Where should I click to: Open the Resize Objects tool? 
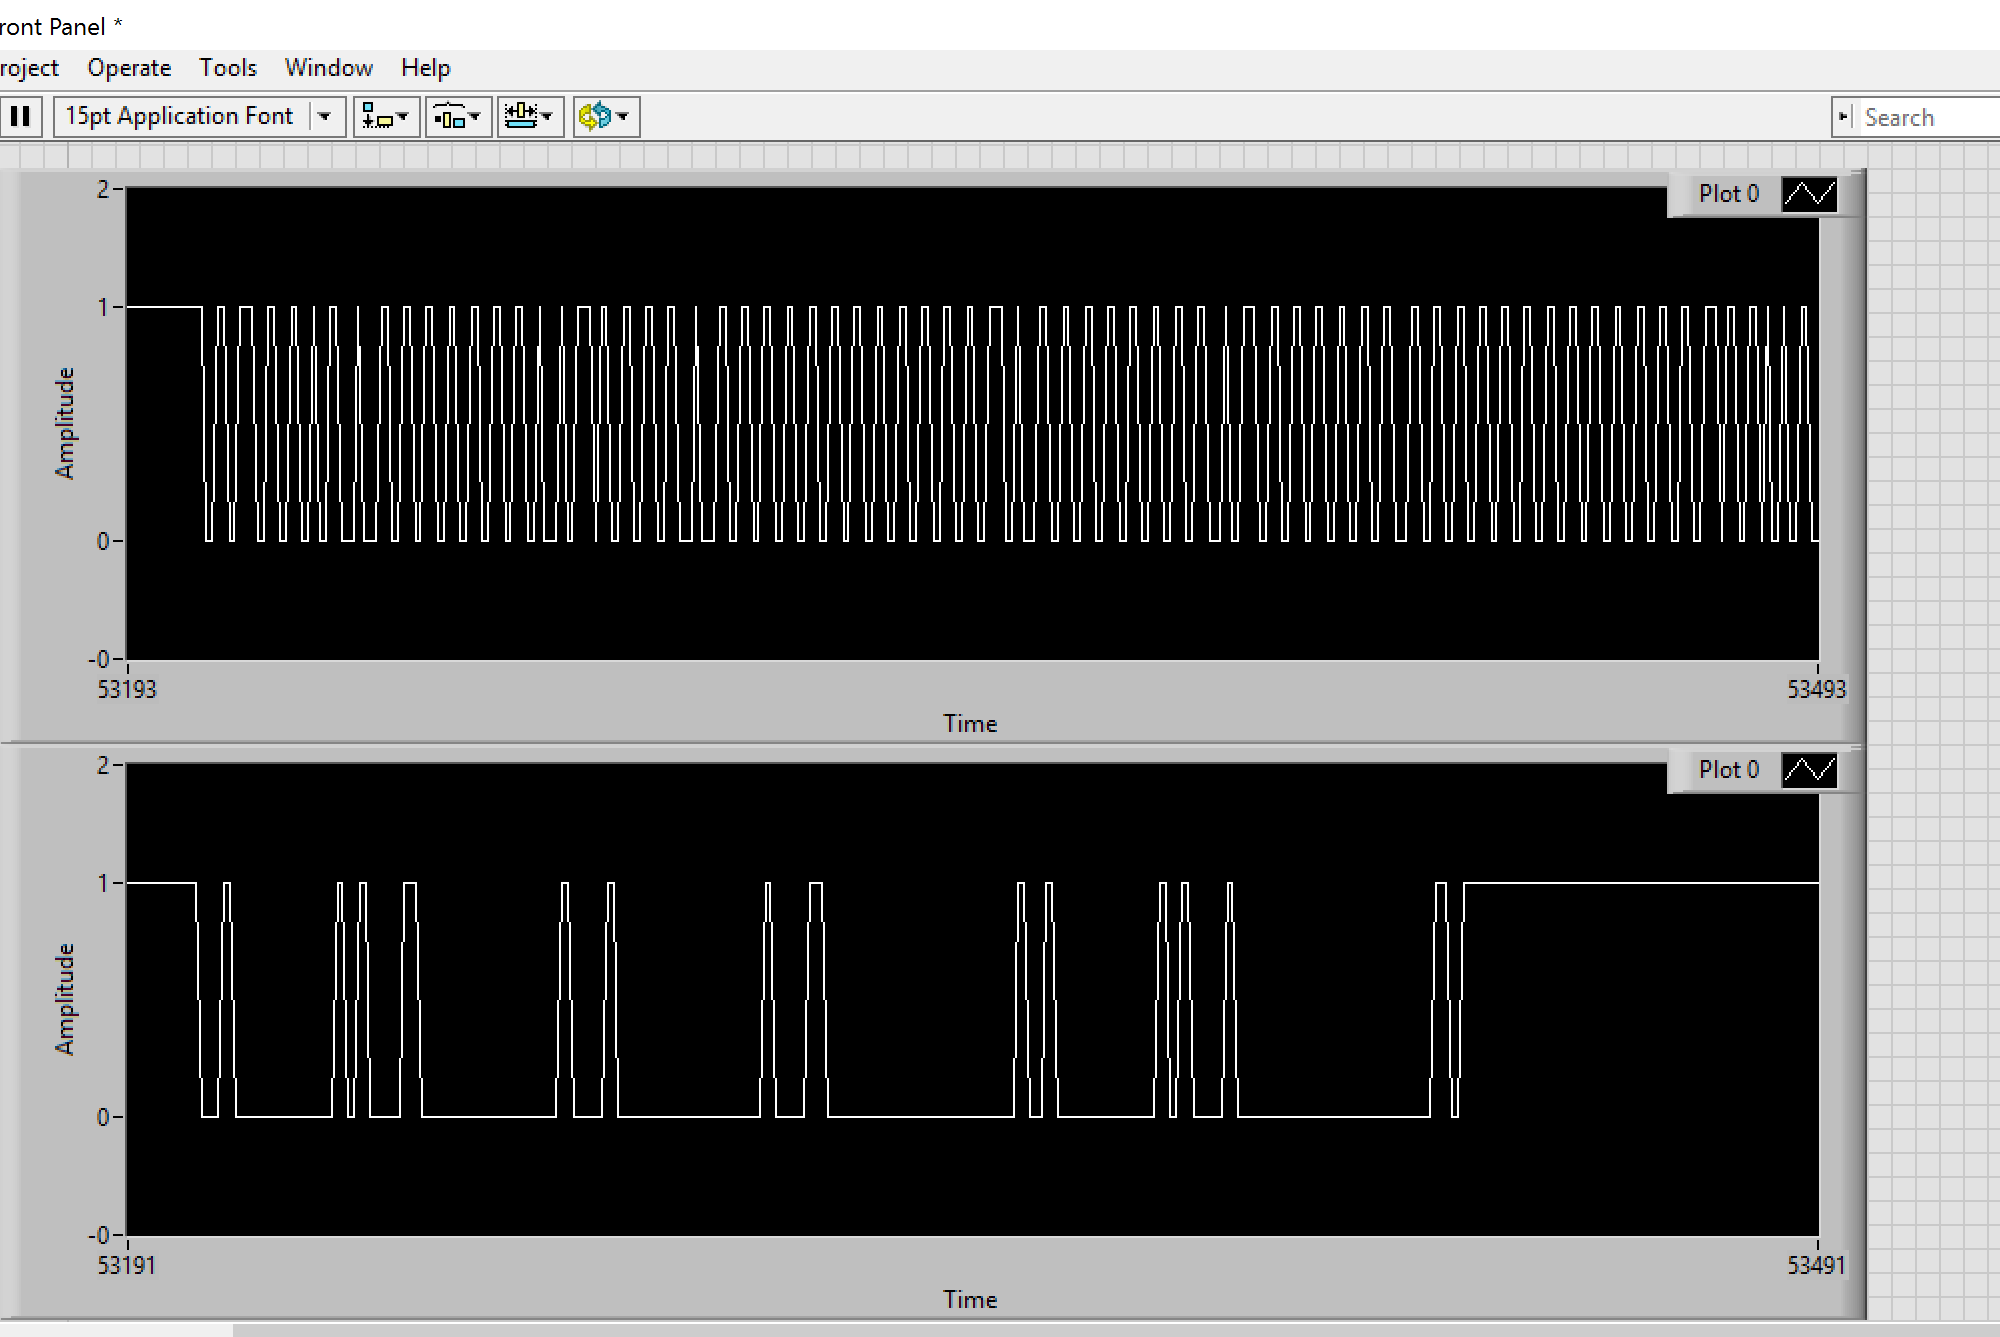coord(530,117)
